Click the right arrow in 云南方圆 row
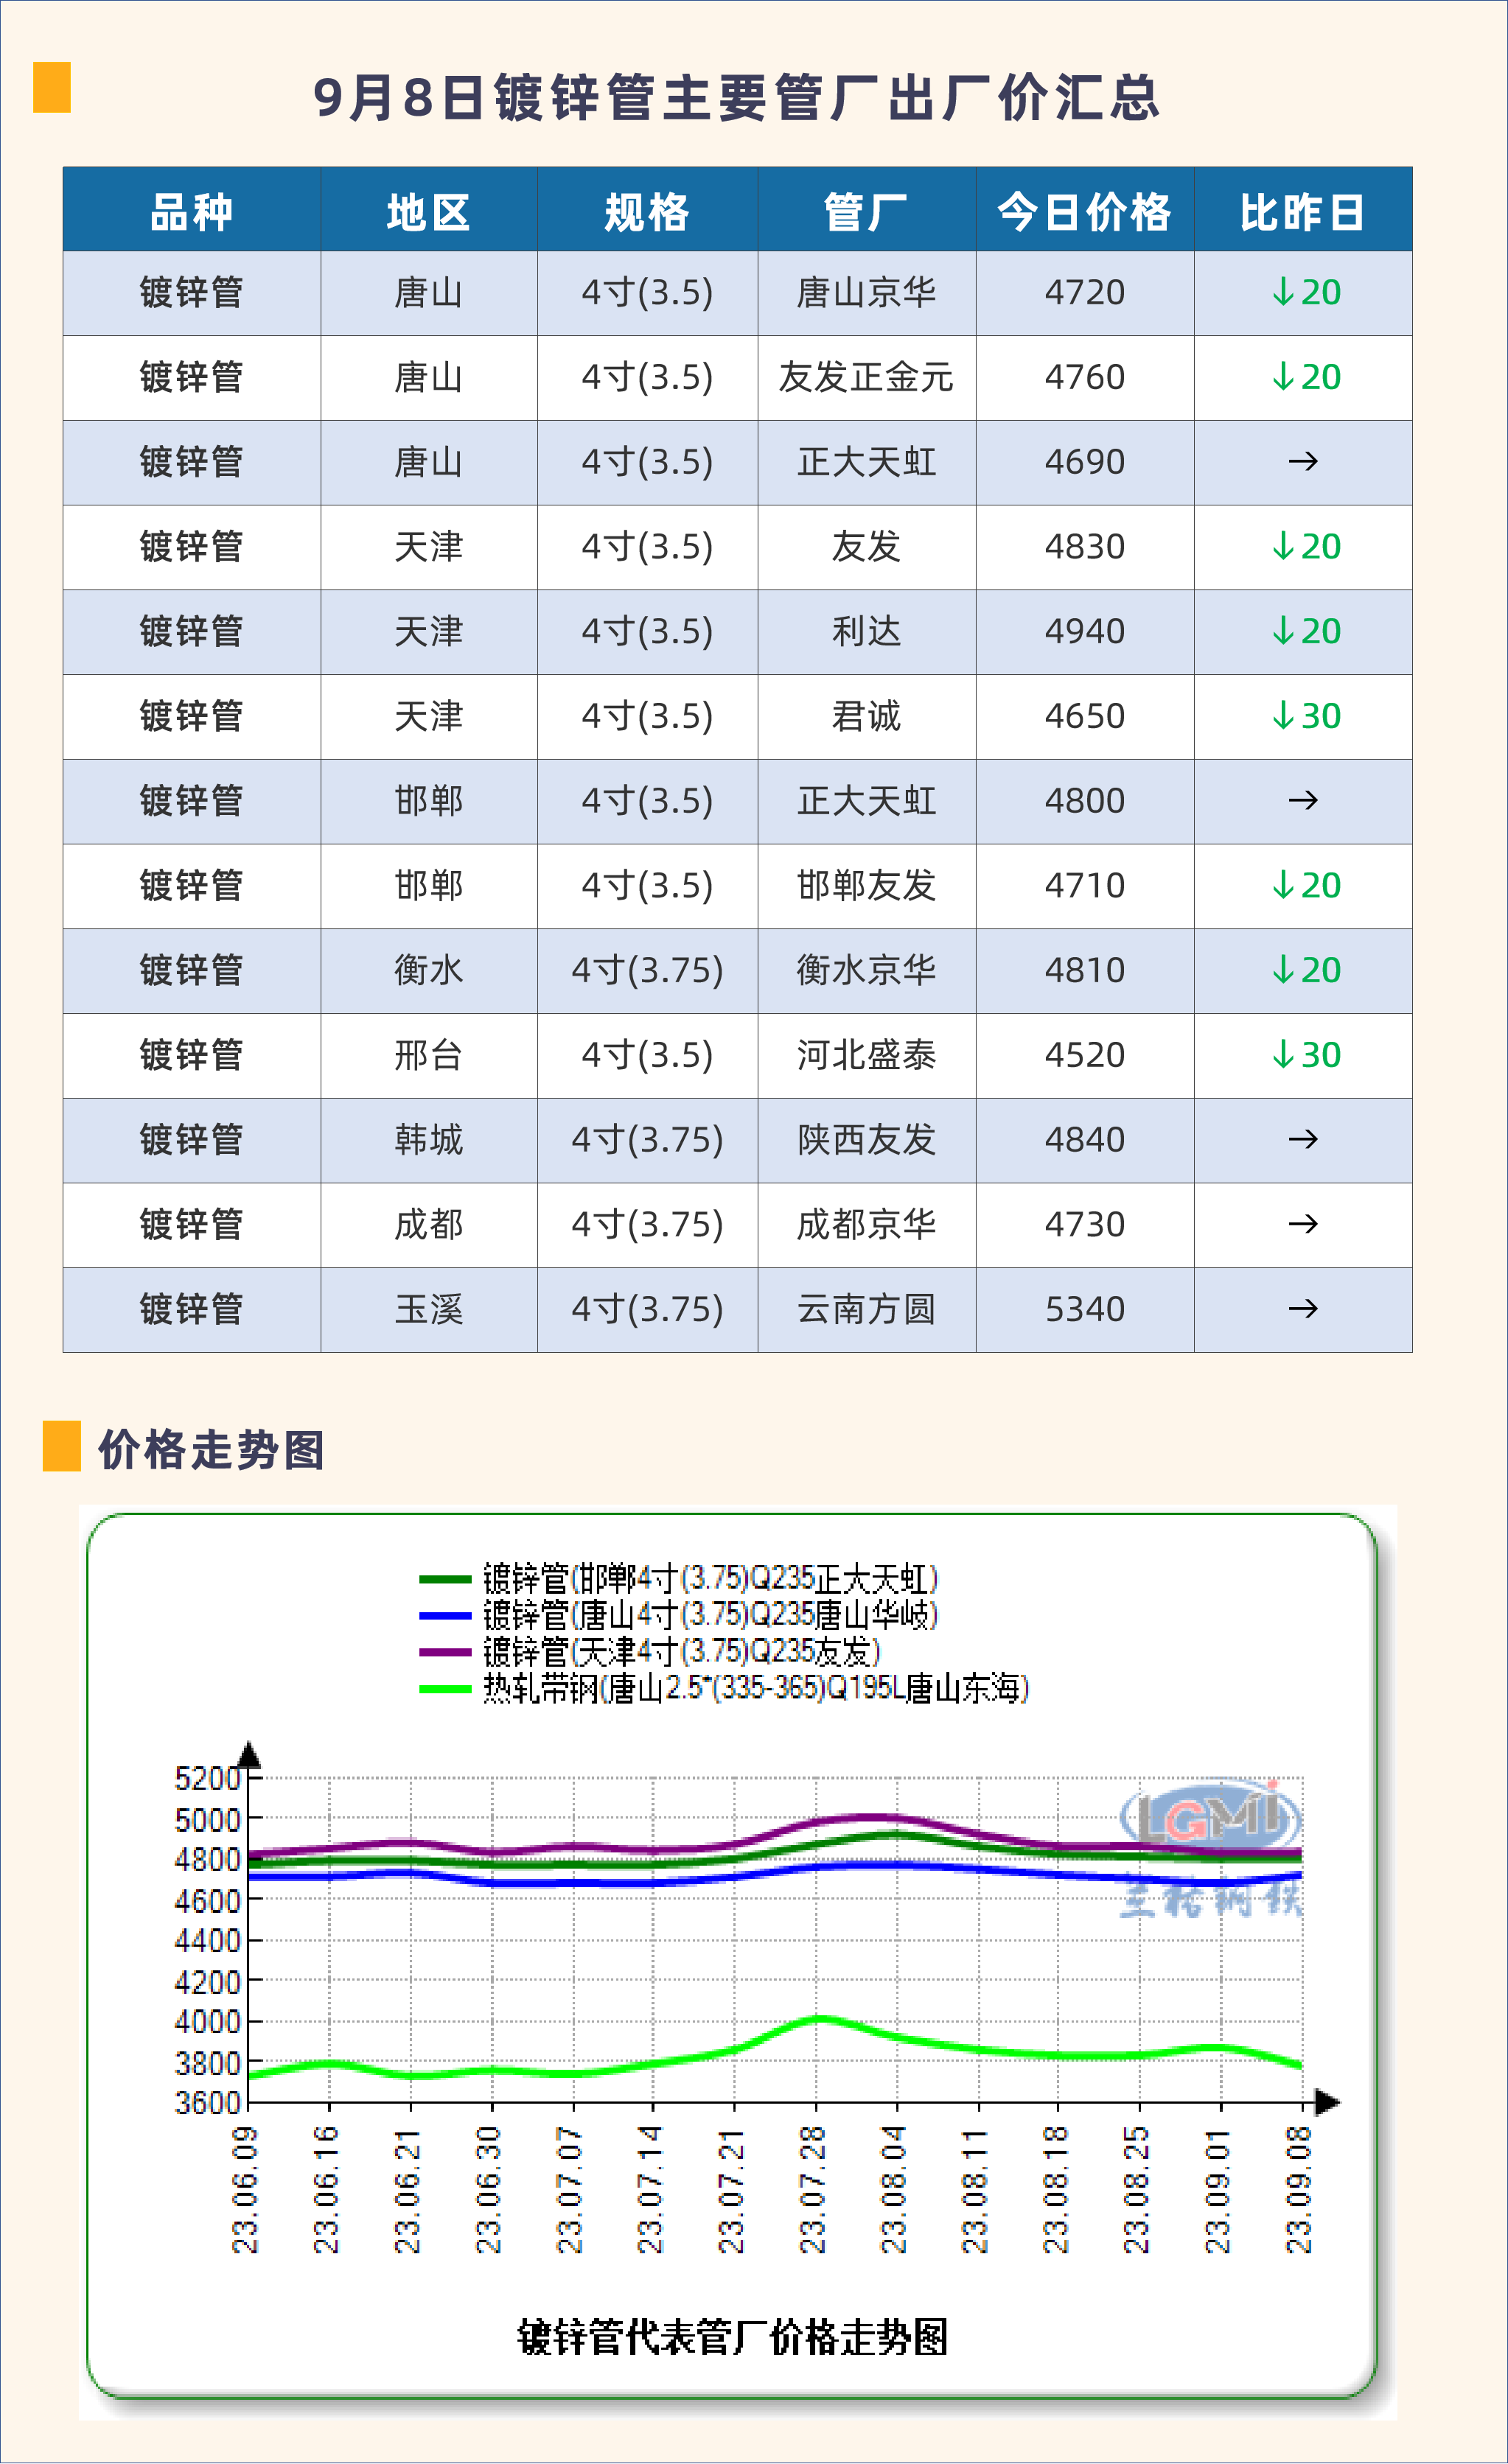 (x=1302, y=1309)
